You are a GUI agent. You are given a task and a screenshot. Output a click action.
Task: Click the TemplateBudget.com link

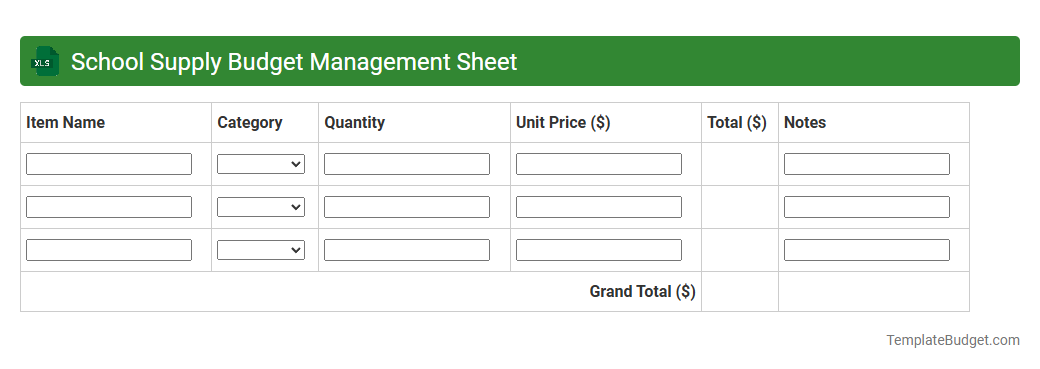(x=952, y=340)
